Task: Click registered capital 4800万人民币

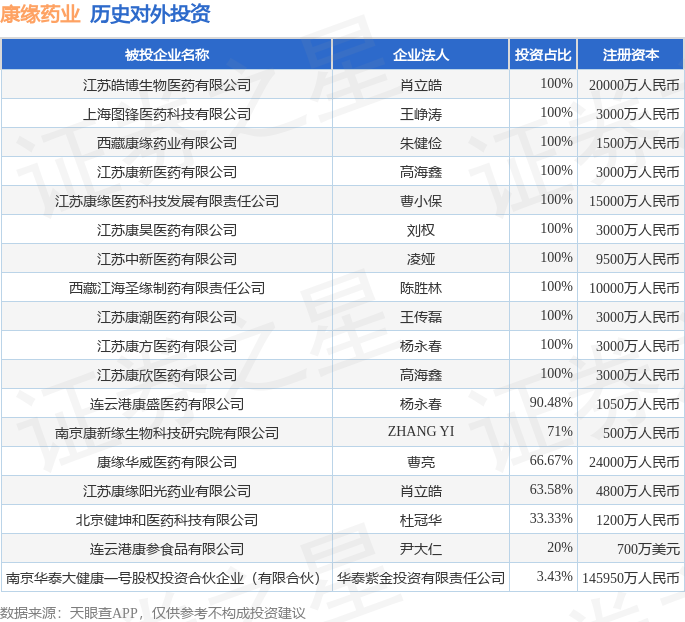Action: point(637,491)
